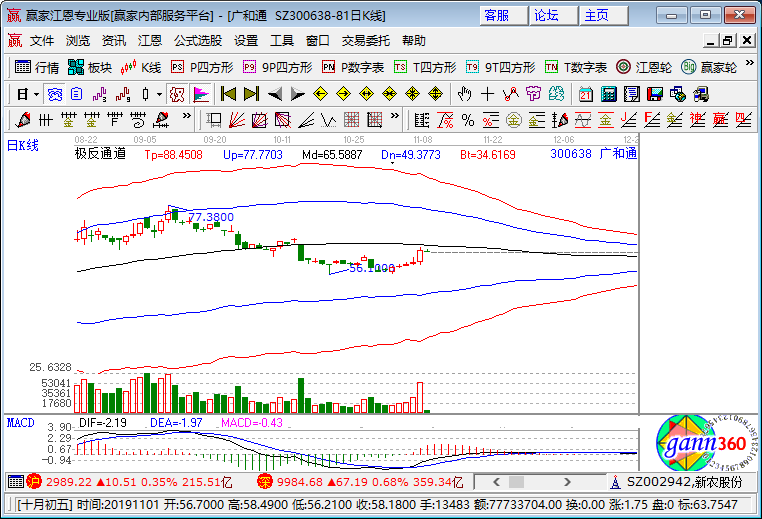This screenshot has width=762, height=519.
Task: Click the 主页 homepage button
Action: 604,16
